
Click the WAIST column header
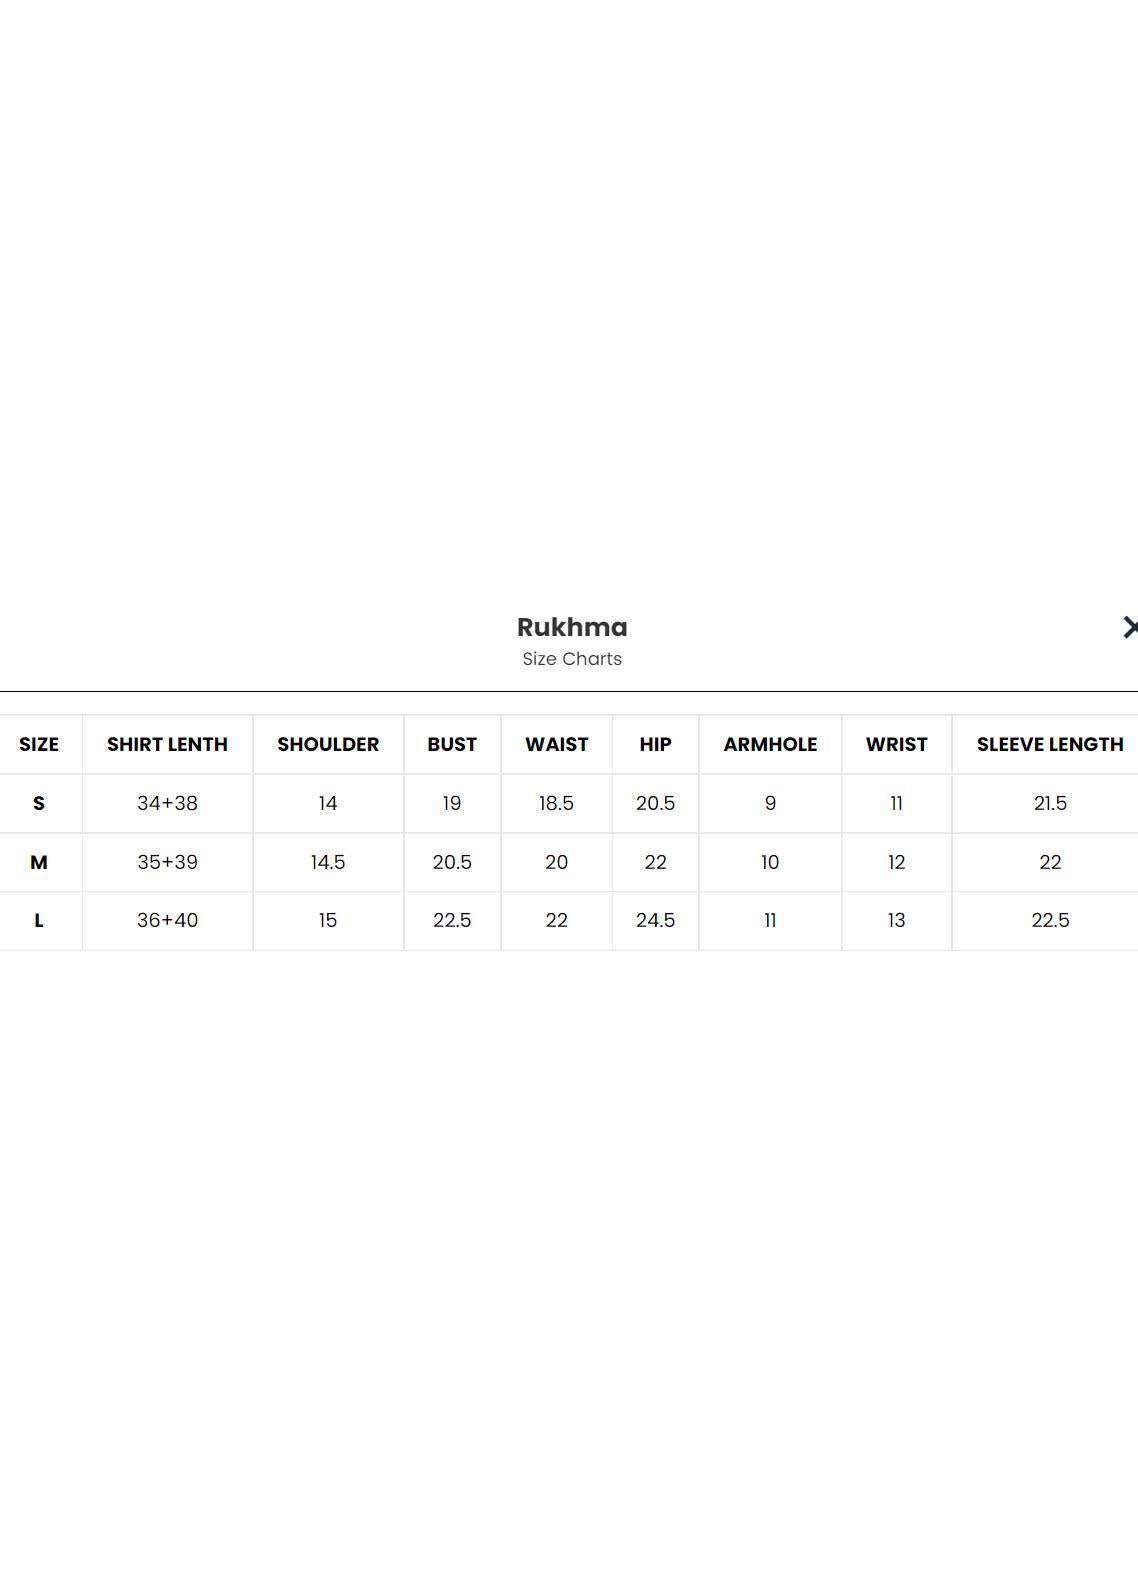[x=556, y=744]
